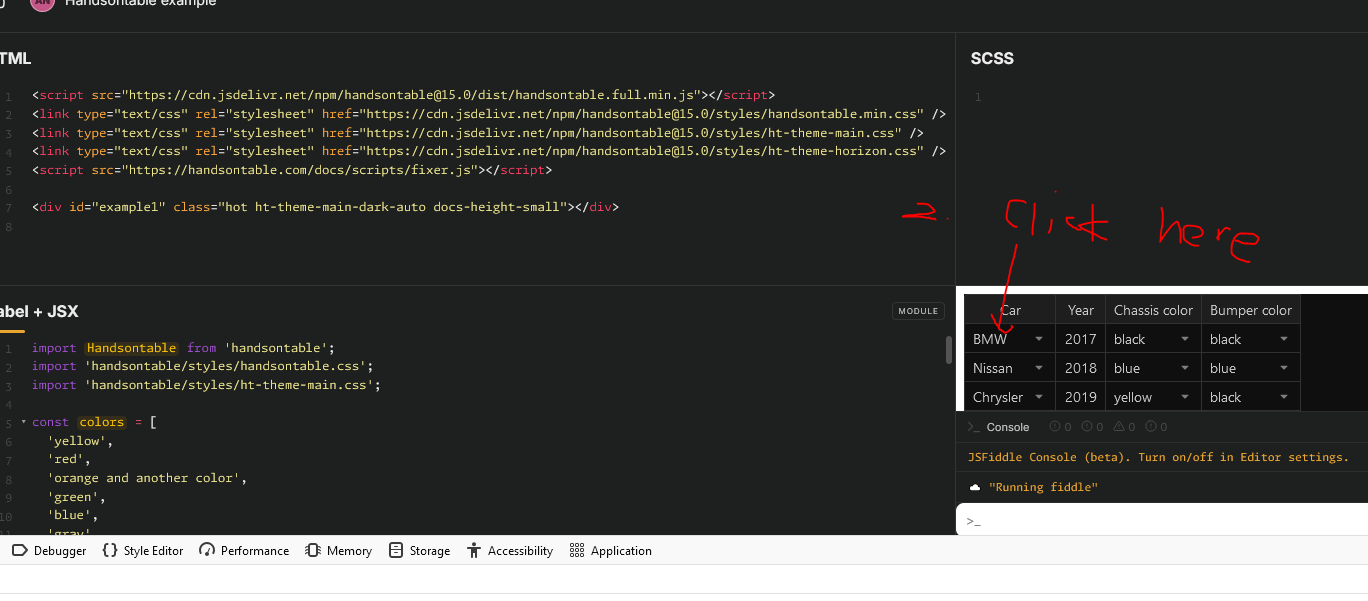Image resolution: width=1368 pixels, height=601 pixels.
Task: Click the fixer.js script line in HTML
Action: 292,170
